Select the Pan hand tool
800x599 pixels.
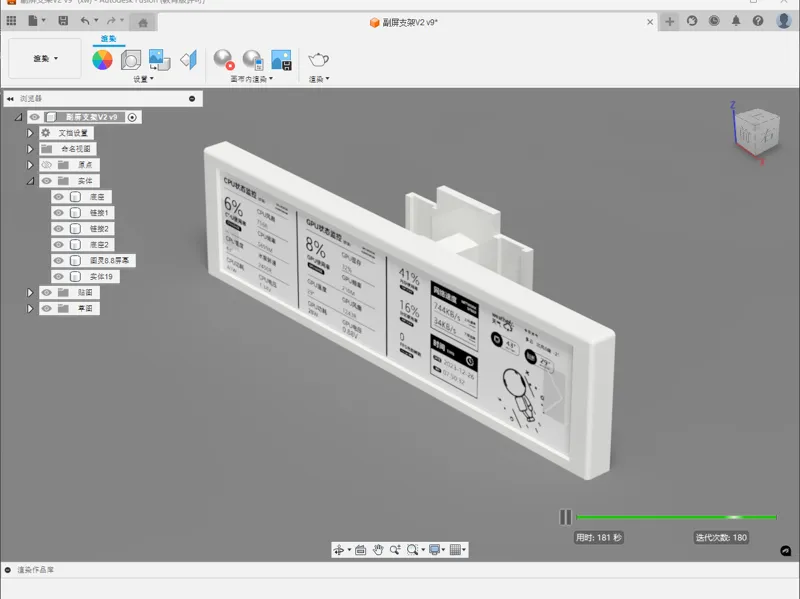(x=378, y=550)
